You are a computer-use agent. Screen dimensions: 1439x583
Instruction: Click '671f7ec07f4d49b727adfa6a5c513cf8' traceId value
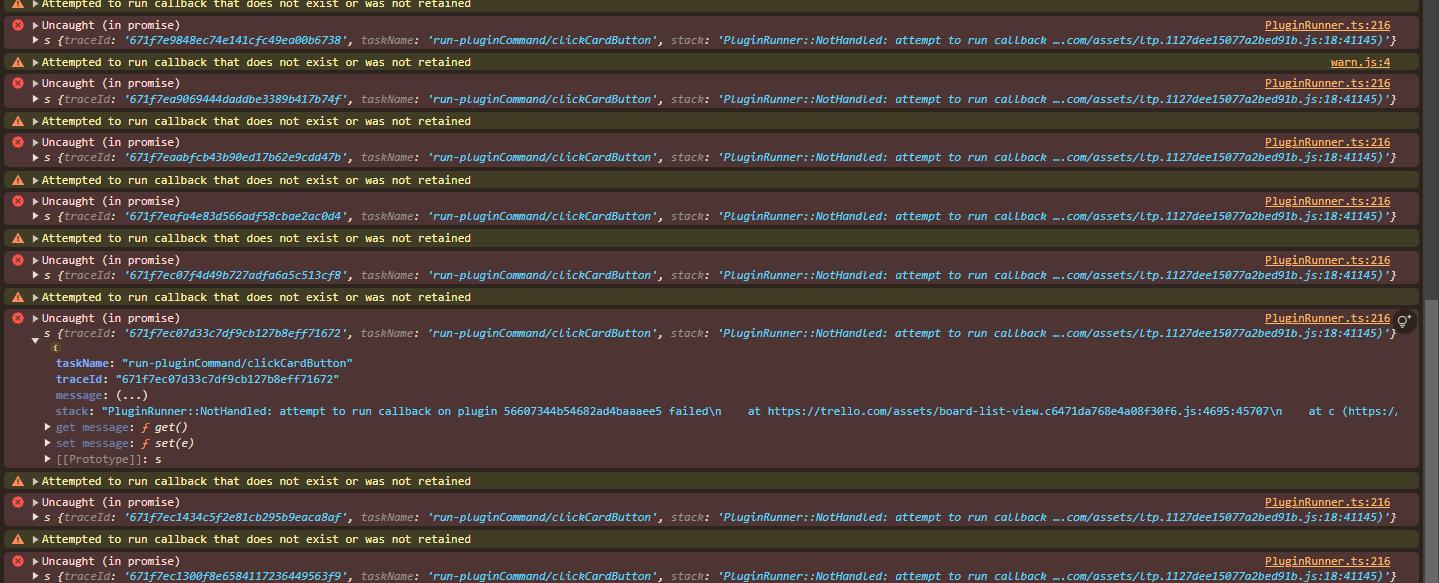(x=236, y=276)
